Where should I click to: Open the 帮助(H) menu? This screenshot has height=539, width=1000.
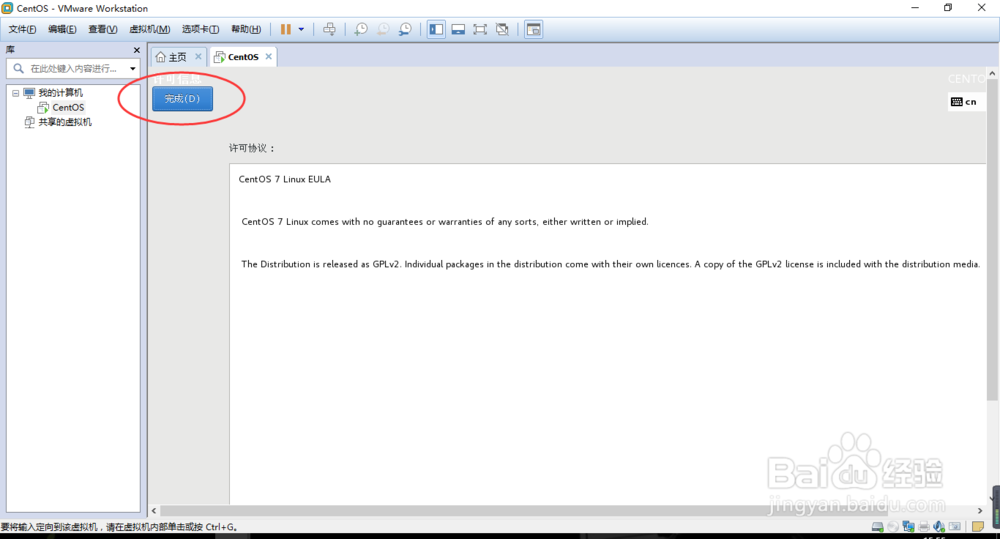pyautogui.click(x=246, y=29)
